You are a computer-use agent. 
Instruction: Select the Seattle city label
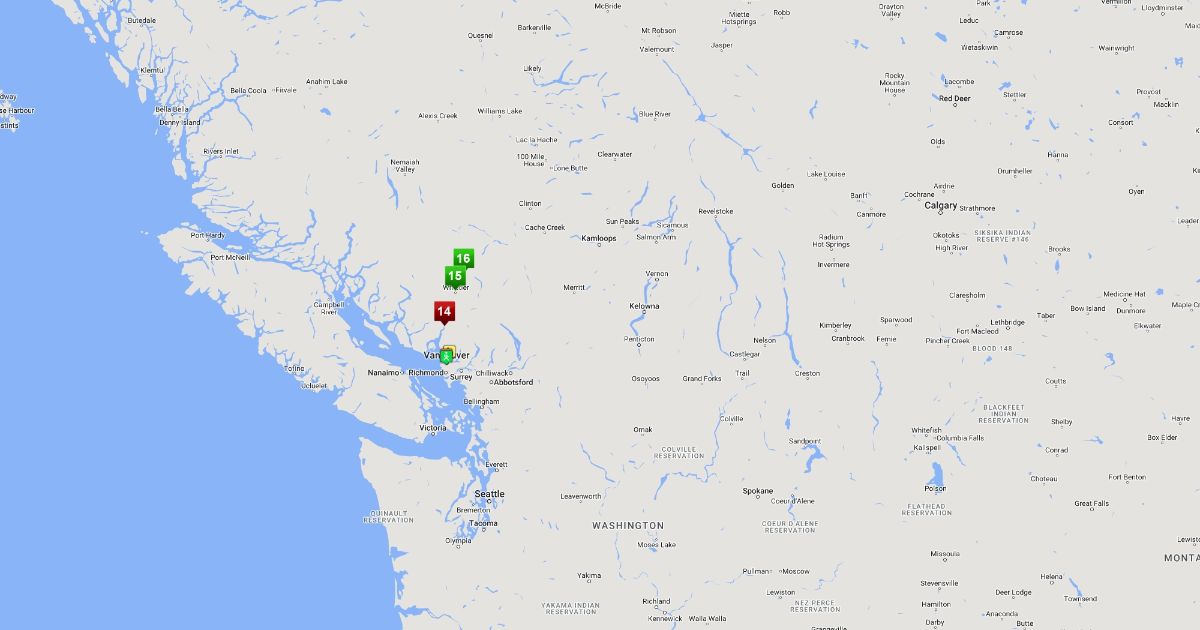[490, 494]
